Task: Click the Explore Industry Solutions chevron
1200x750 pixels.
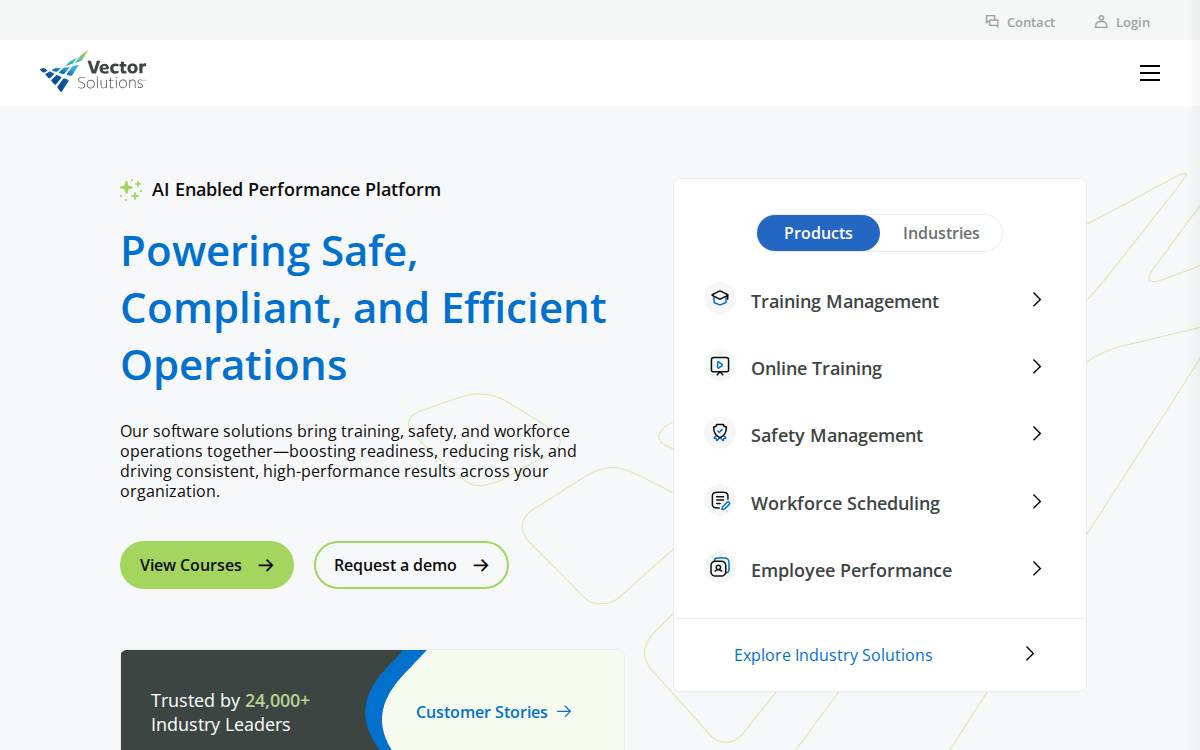Action: click(x=1030, y=654)
